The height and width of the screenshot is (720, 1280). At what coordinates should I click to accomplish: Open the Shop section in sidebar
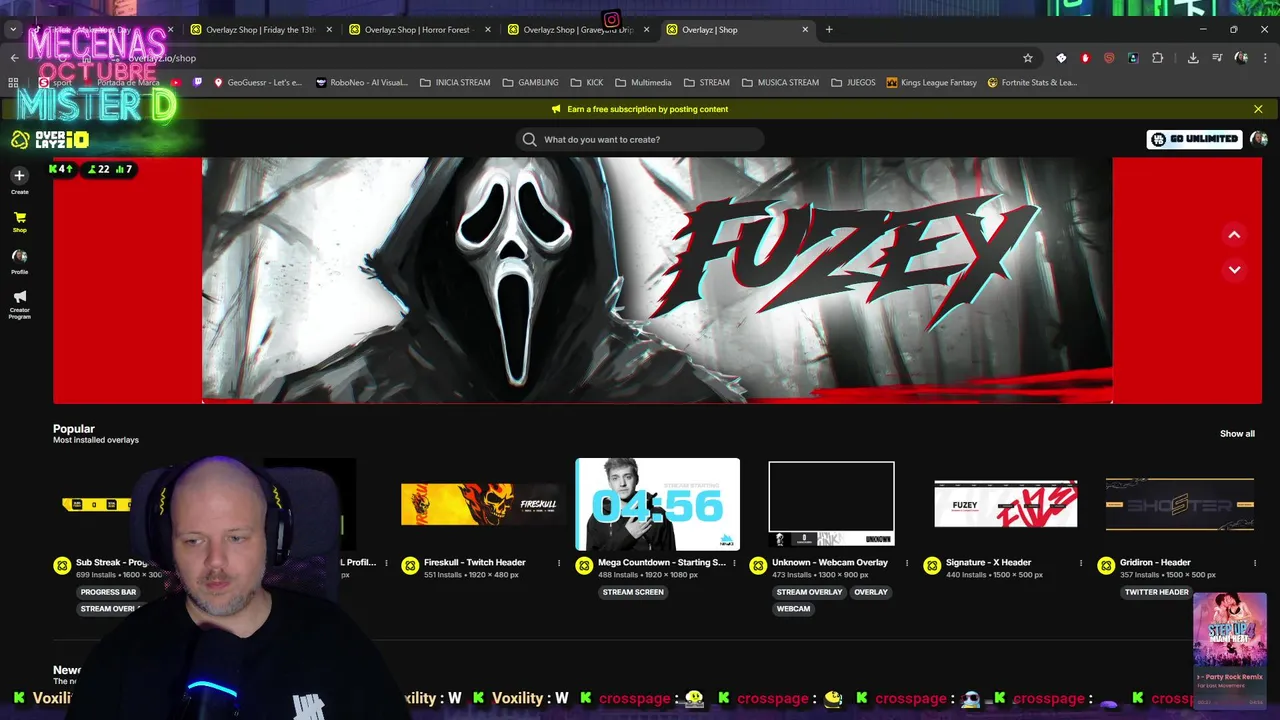coord(19,222)
